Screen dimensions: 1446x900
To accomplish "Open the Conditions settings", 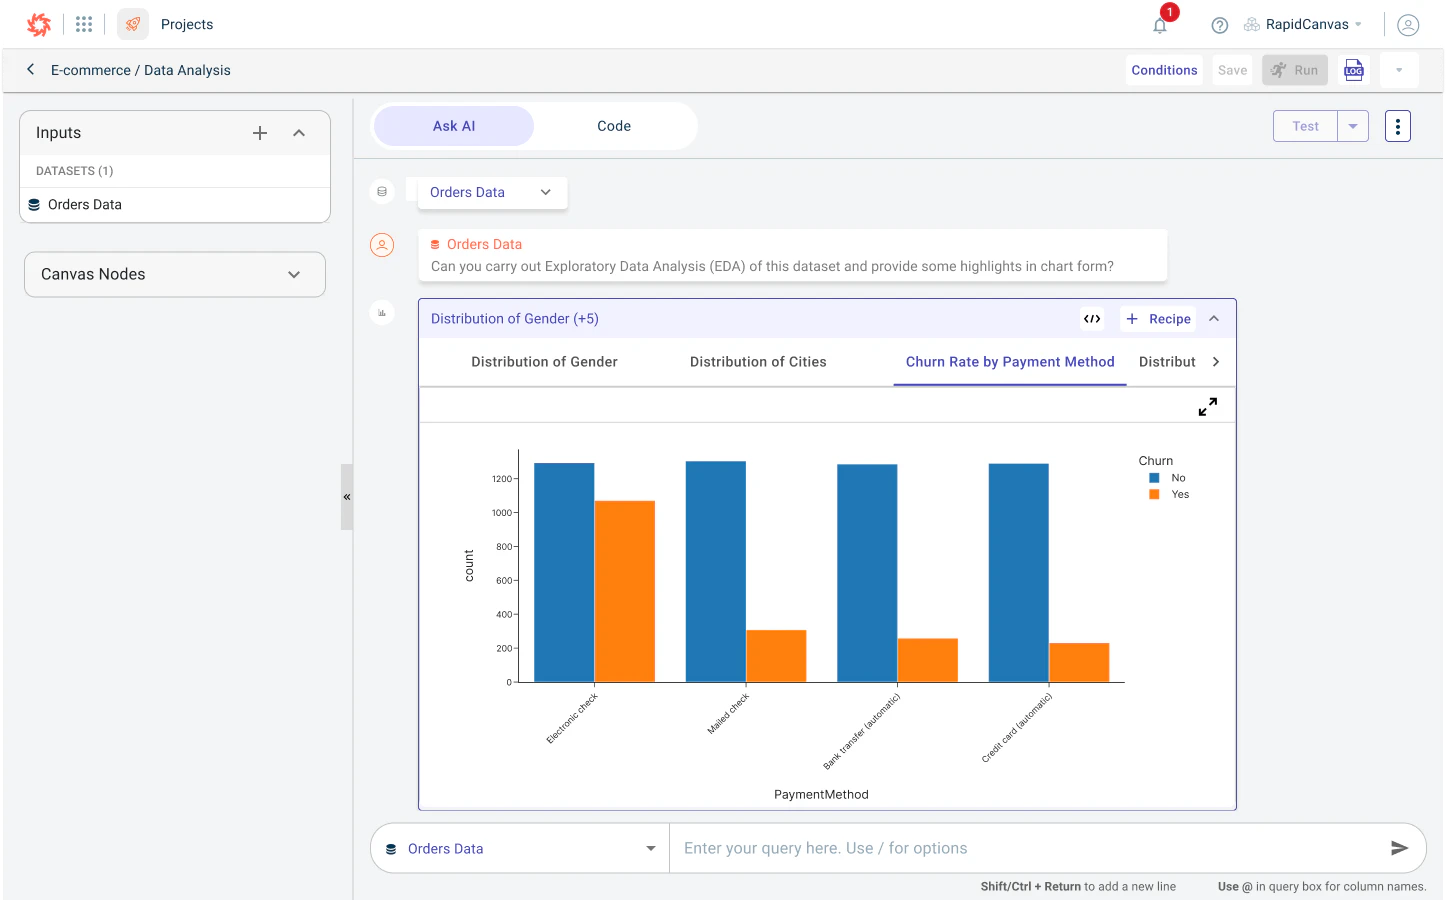I will coord(1164,69).
